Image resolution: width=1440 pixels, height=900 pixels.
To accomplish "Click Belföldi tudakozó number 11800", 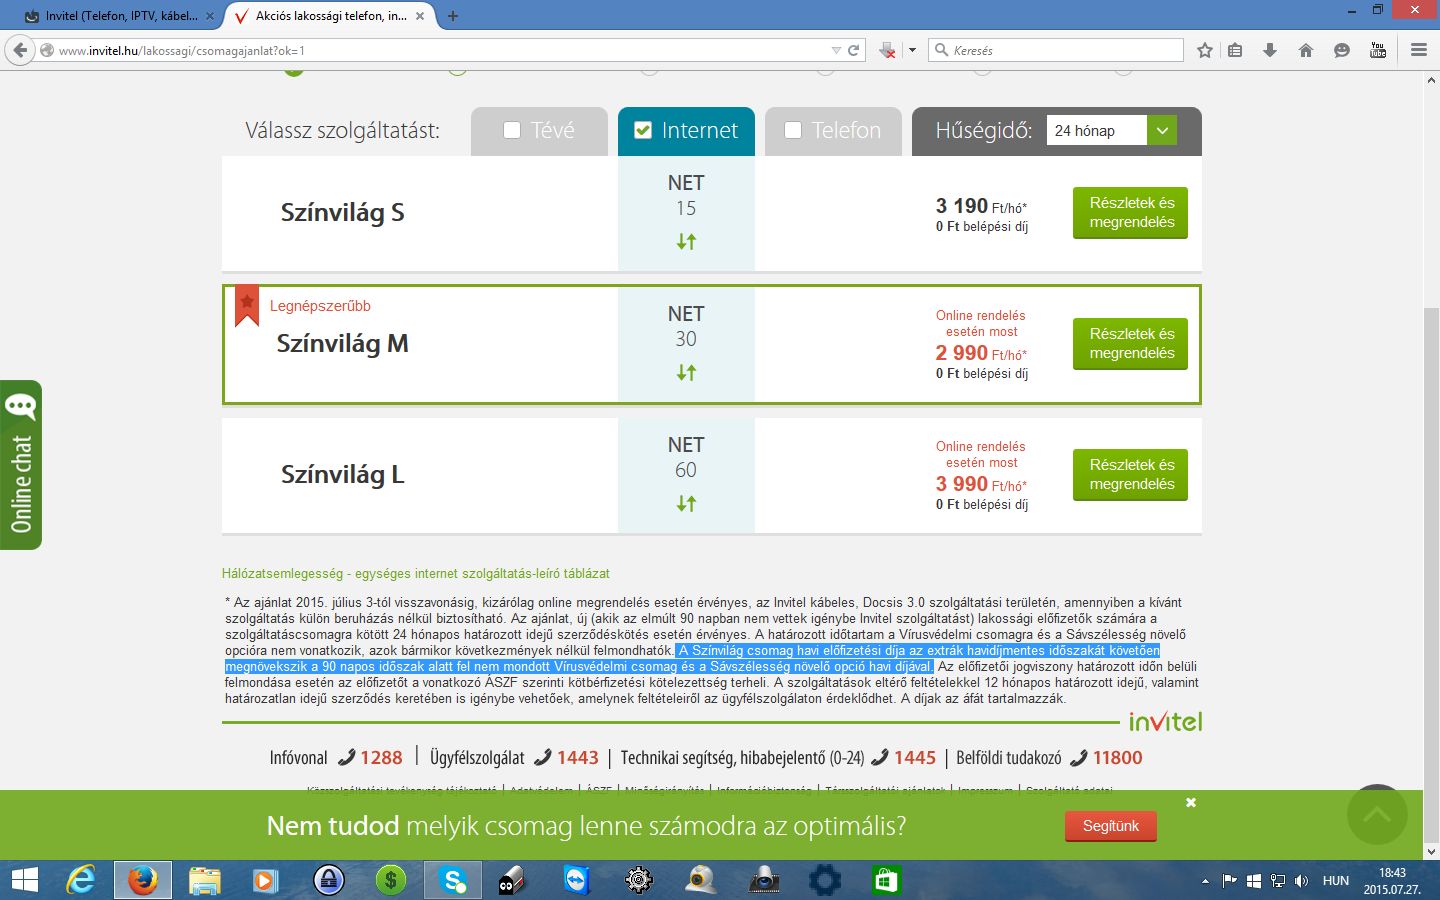I will point(1117,758).
